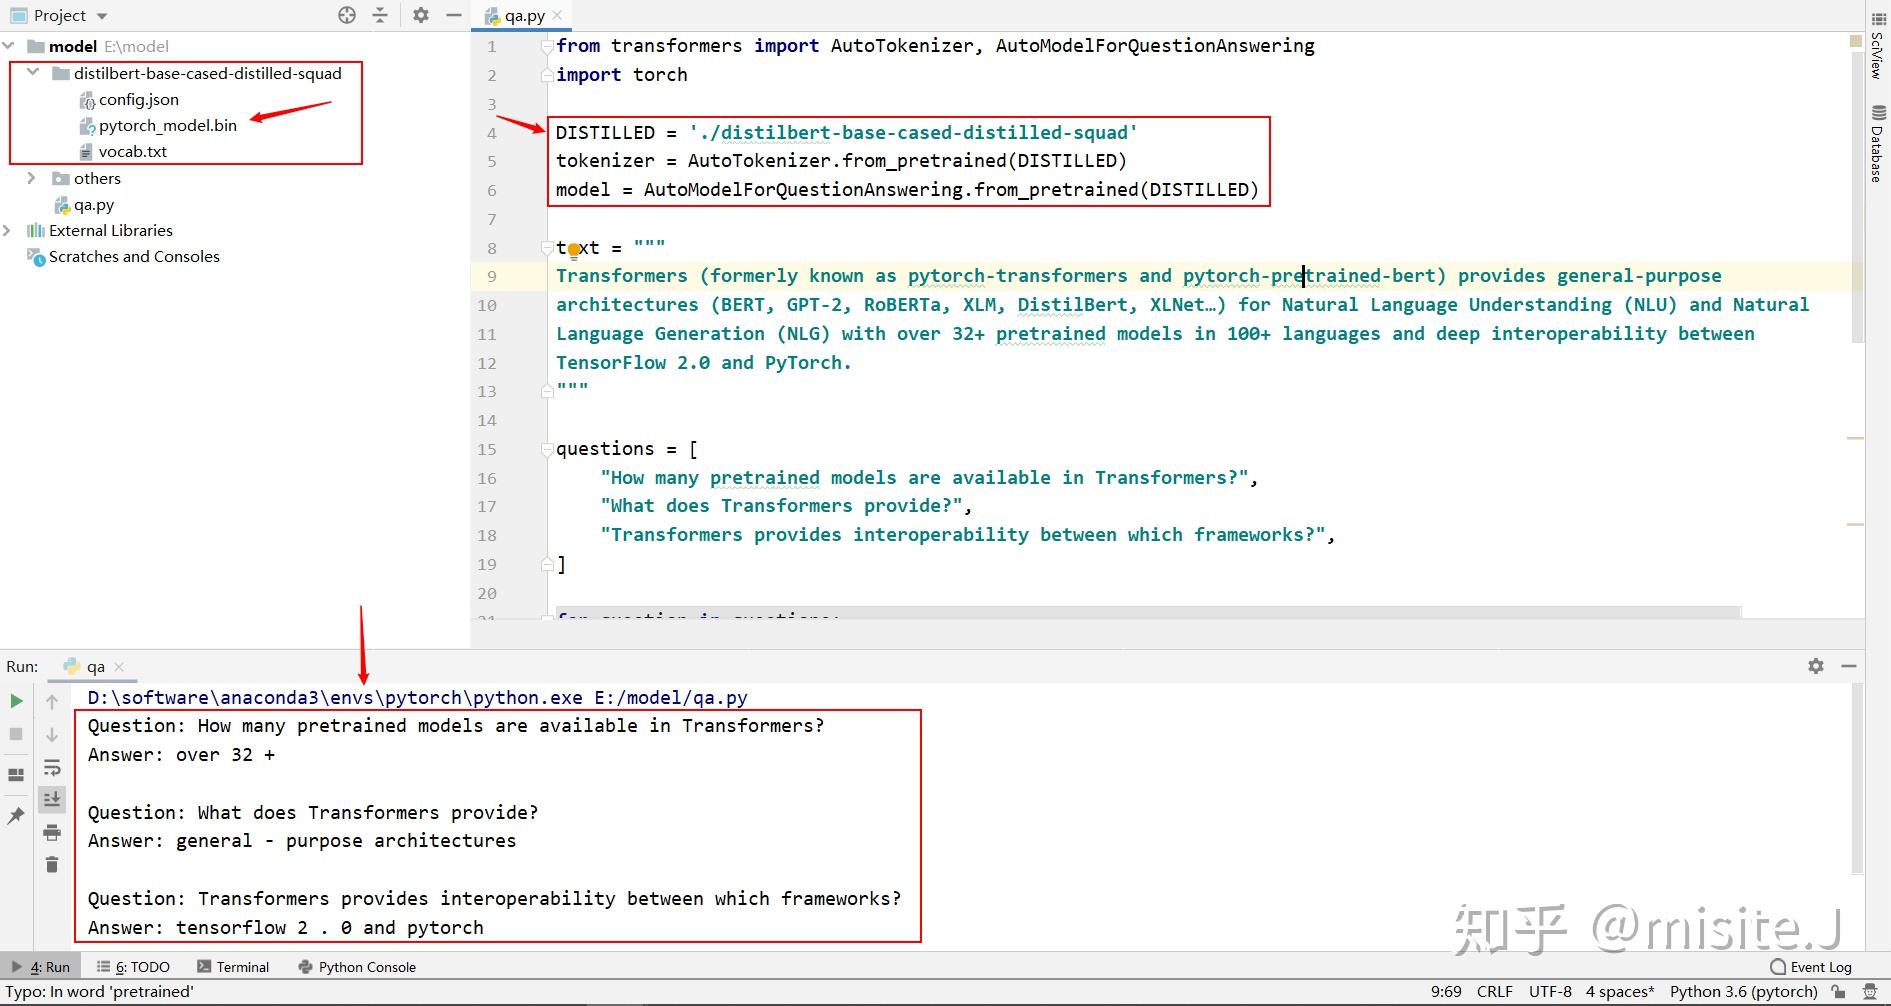Image resolution: width=1891 pixels, height=1006 pixels.
Task: Fold the text string at line 8
Action: (x=547, y=247)
